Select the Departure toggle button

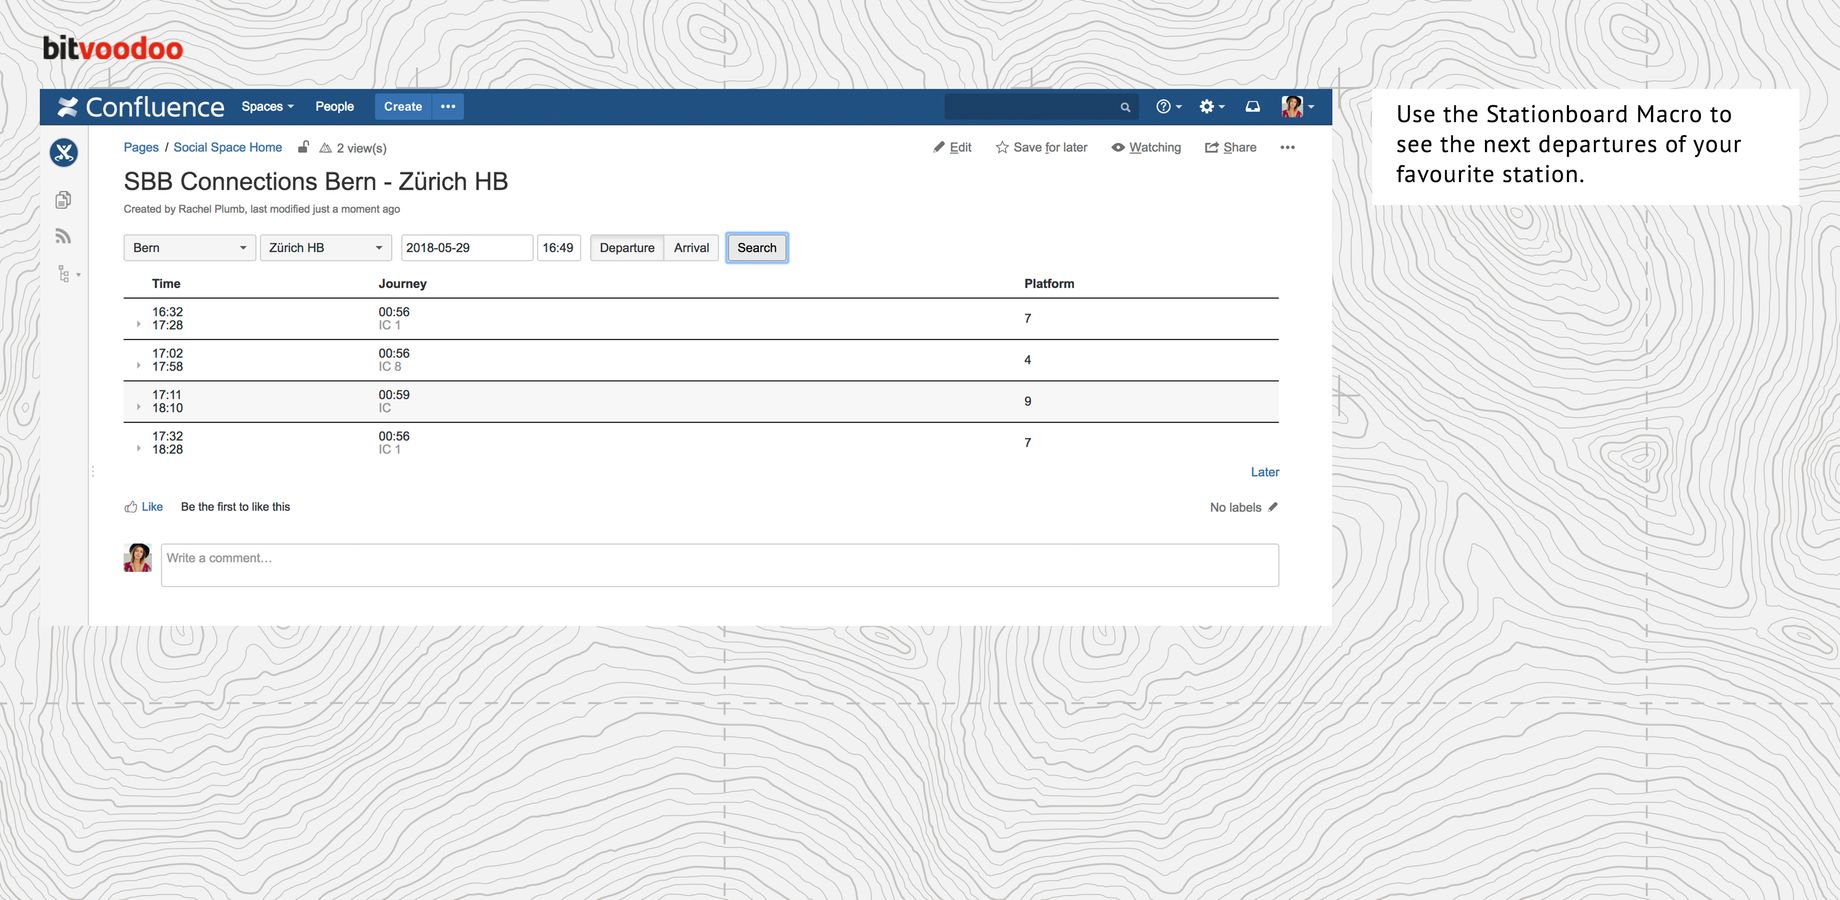(627, 248)
